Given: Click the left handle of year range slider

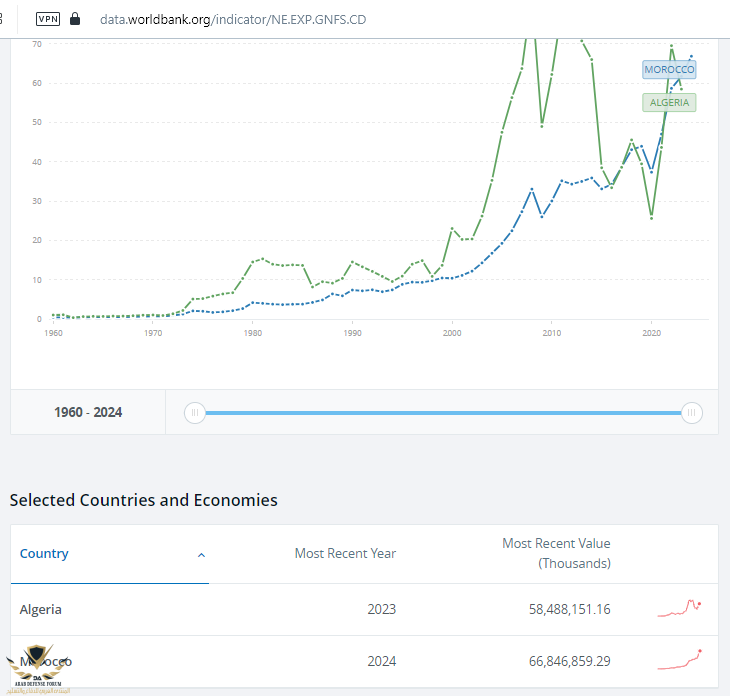Looking at the screenshot, I should [196, 412].
